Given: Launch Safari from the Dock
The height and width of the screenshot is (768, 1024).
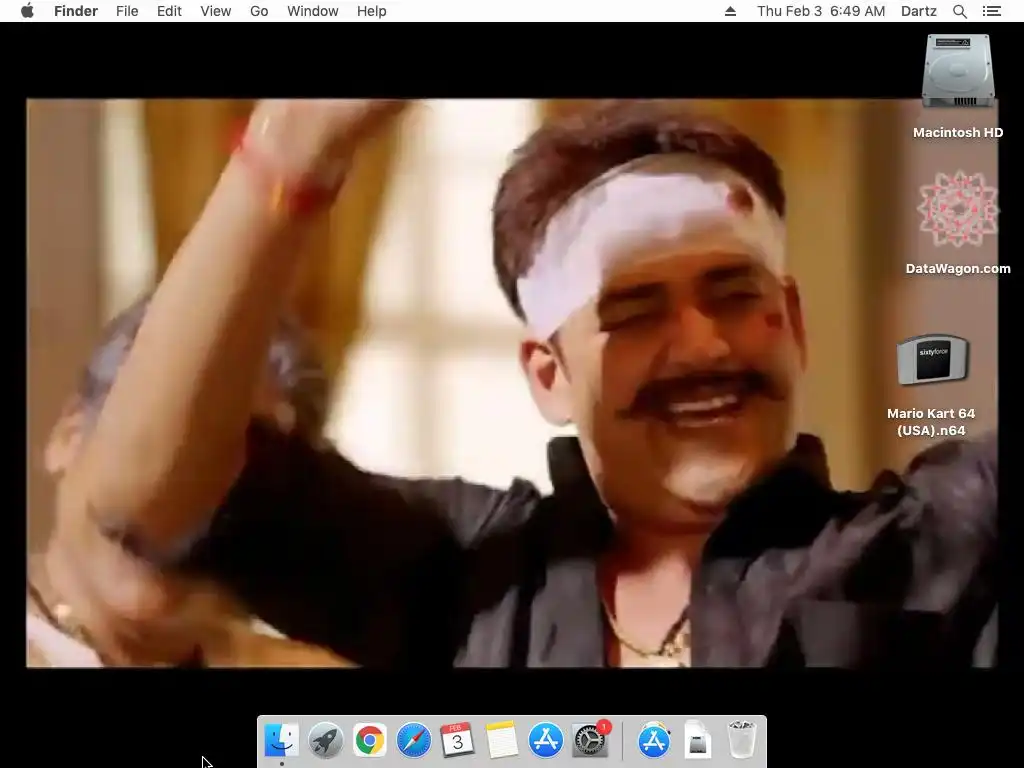Looking at the screenshot, I should (x=413, y=741).
